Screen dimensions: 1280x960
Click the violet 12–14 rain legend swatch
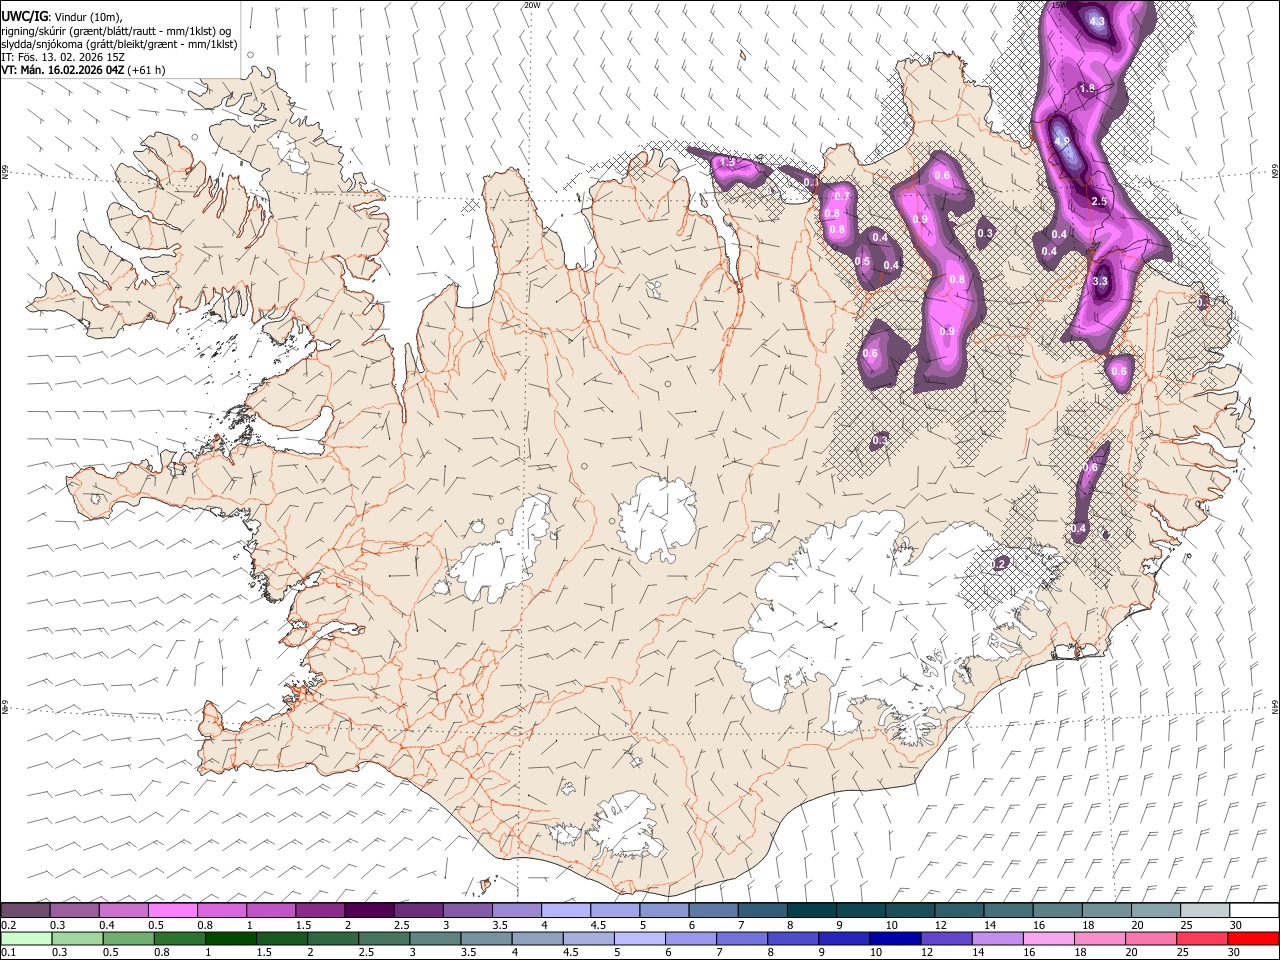pyautogui.click(x=946, y=938)
